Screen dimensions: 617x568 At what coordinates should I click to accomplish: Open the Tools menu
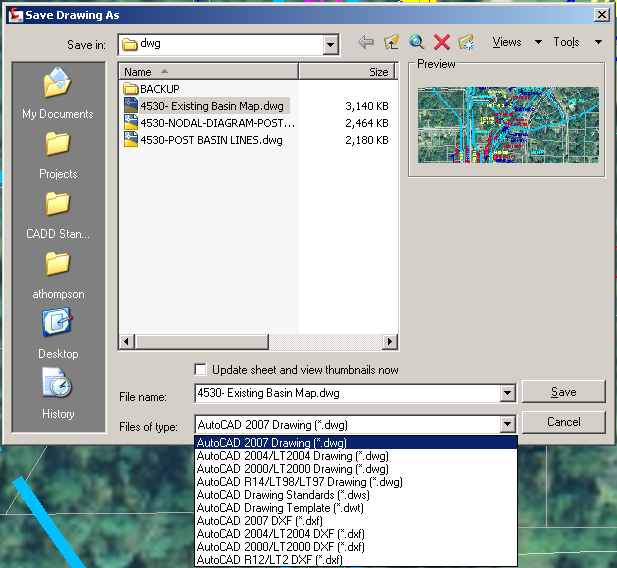pyautogui.click(x=578, y=42)
